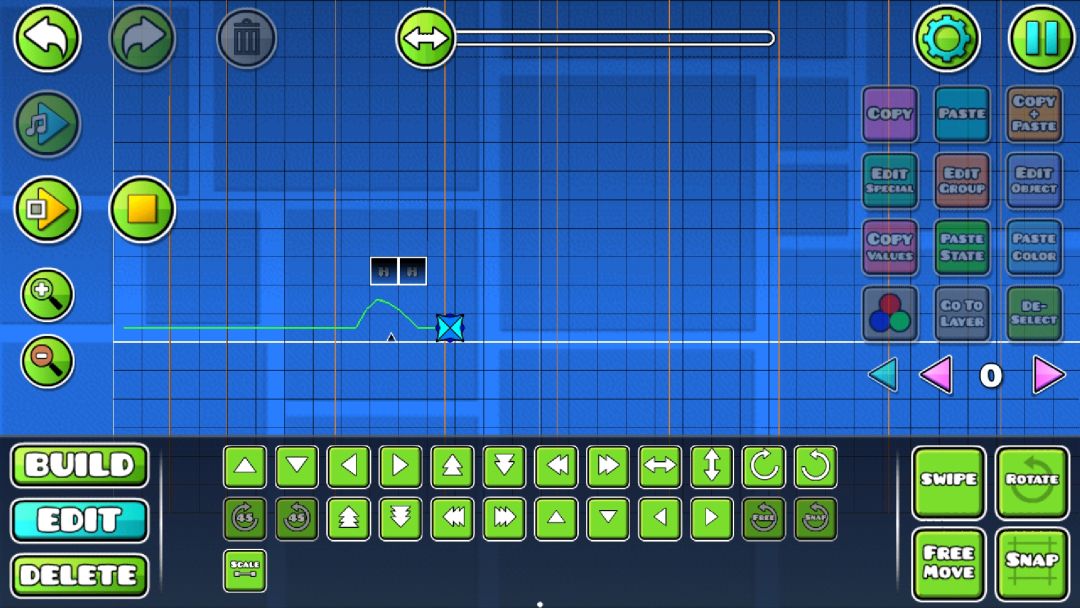This screenshot has height=608, width=1080.
Task: Flip the object vertically
Action: (712, 466)
